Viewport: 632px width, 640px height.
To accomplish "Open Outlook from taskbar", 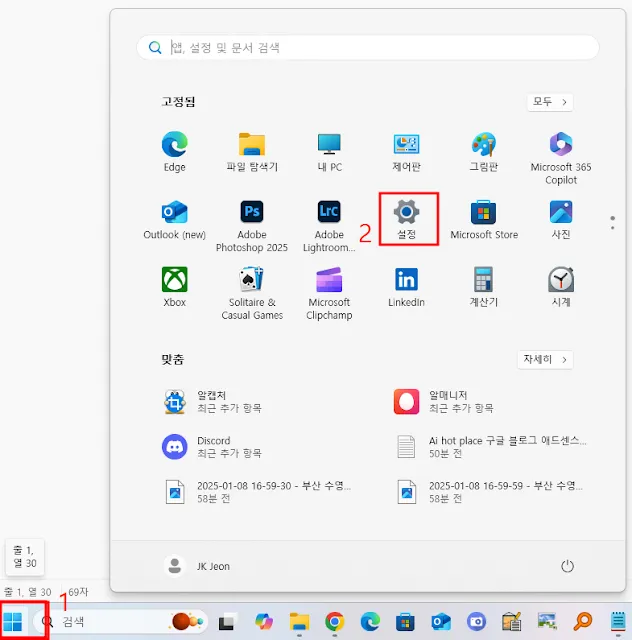I will pyautogui.click(x=441, y=622).
